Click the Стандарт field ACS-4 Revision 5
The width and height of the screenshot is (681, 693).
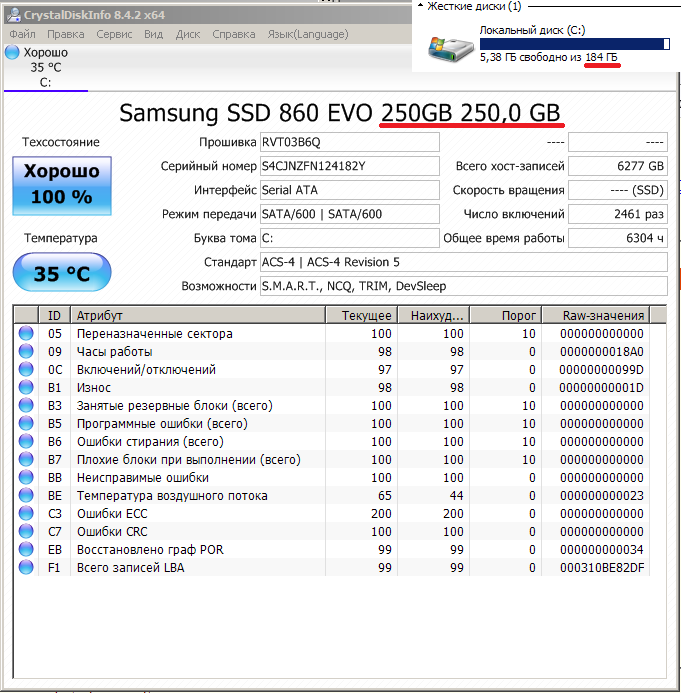tap(464, 262)
